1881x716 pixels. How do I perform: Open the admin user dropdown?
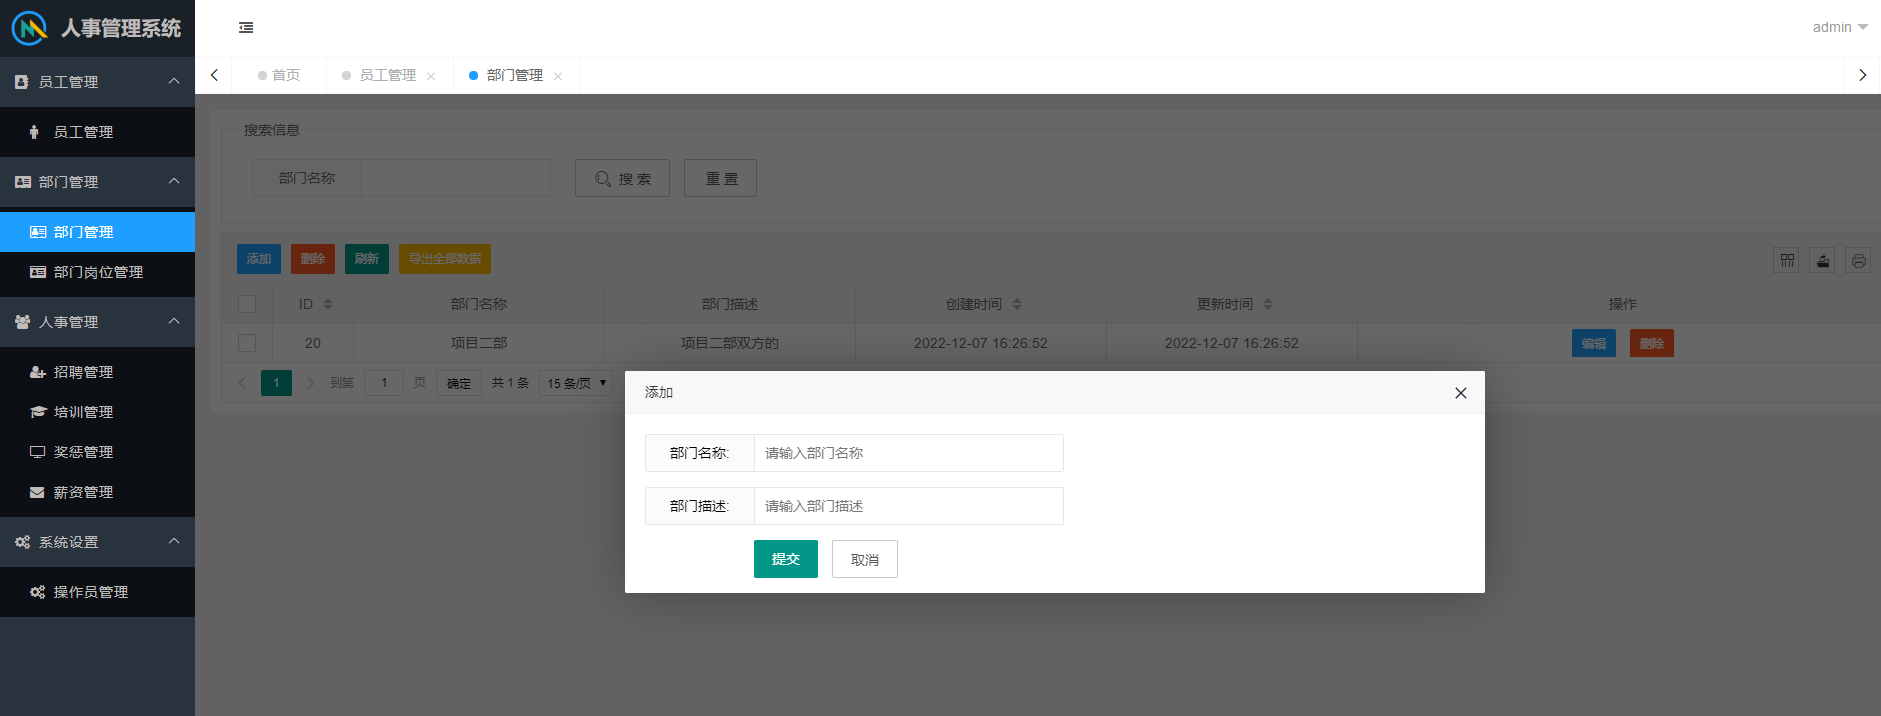pos(1840,27)
